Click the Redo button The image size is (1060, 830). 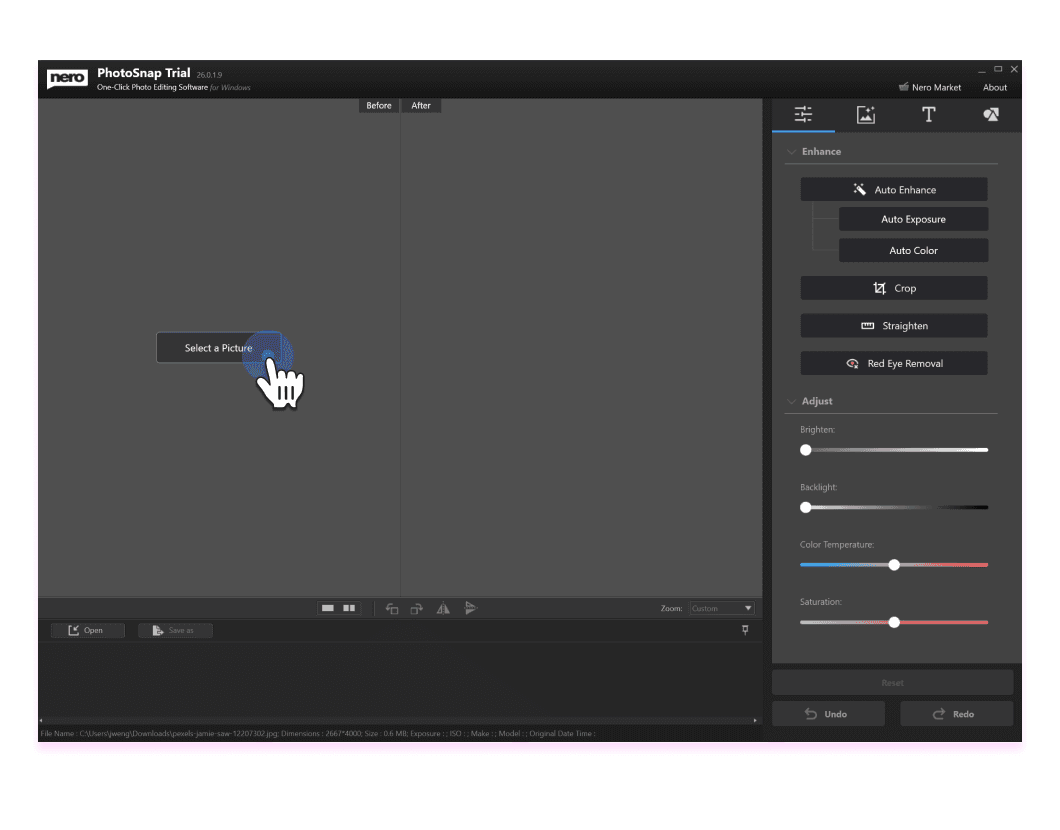(957, 714)
